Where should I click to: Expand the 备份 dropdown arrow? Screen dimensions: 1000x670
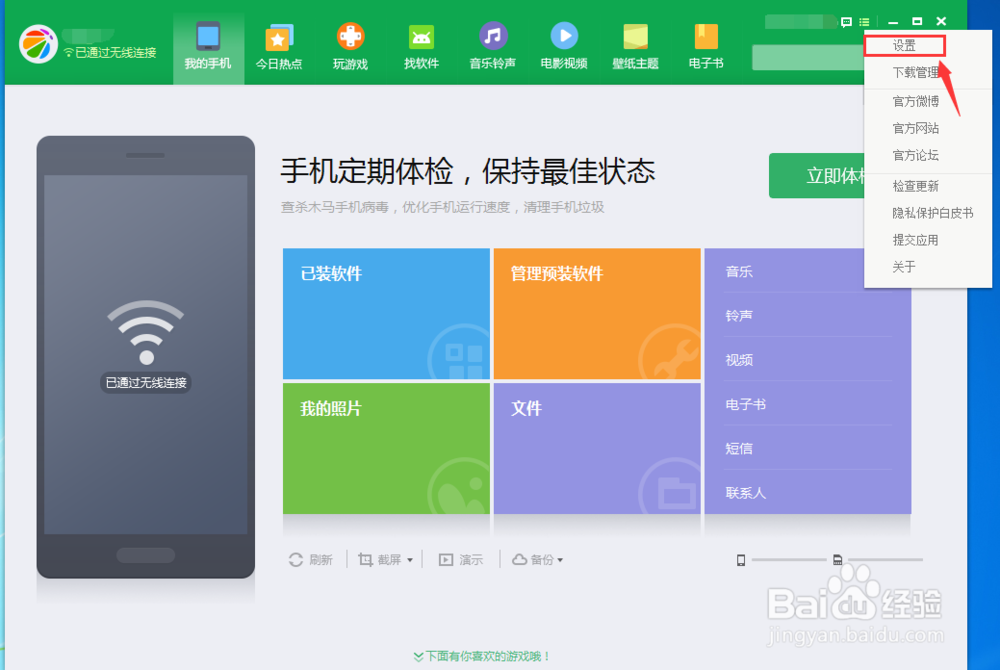click(561, 560)
